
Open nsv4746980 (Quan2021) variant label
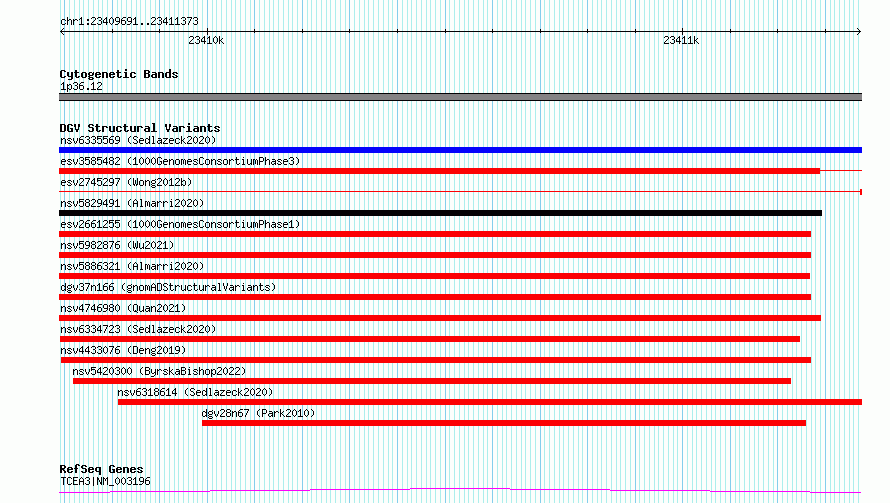click(123, 308)
